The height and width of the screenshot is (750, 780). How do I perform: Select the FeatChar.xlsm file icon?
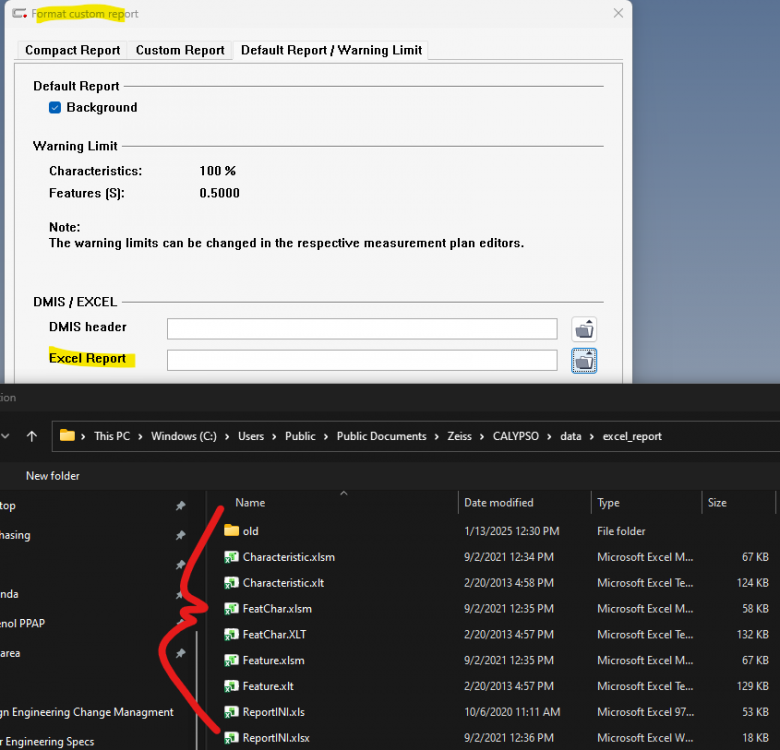pyautogui.click(x=231, y=609)
